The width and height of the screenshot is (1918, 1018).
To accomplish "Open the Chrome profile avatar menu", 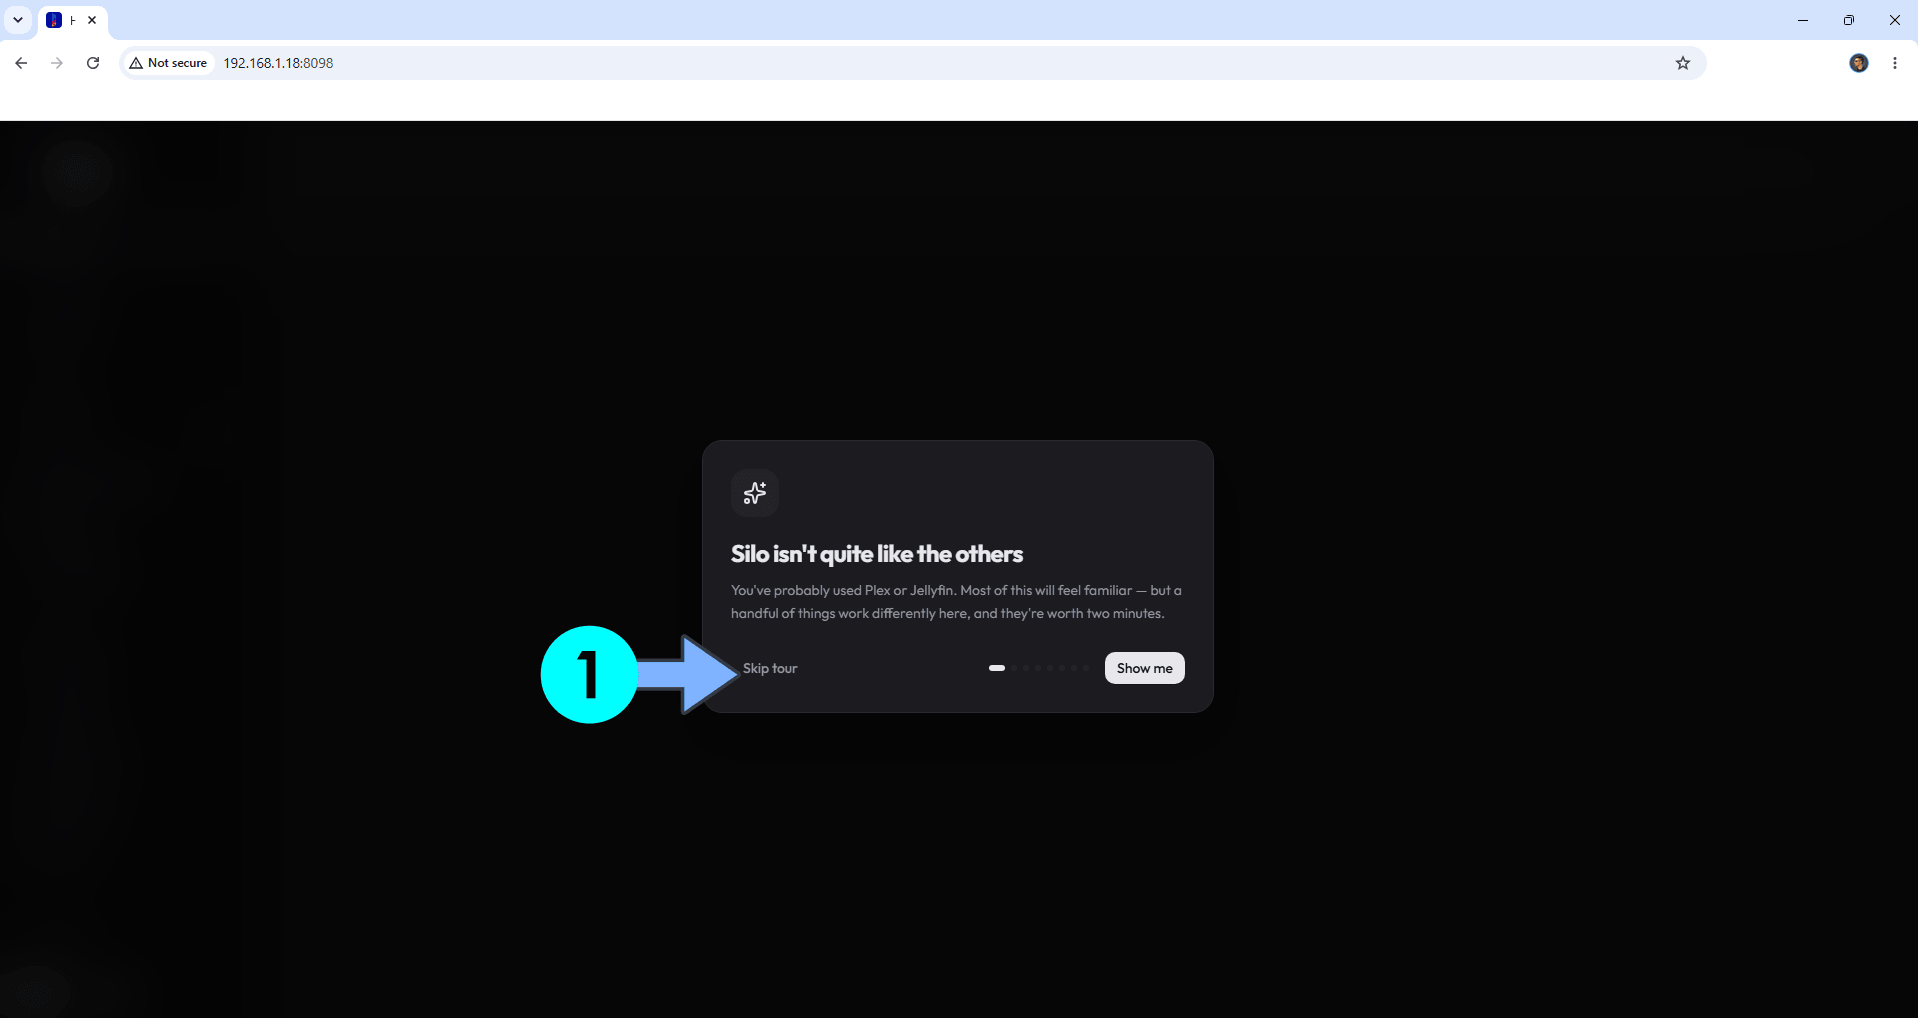I will pyautogui.click(x=1859, y=63).
